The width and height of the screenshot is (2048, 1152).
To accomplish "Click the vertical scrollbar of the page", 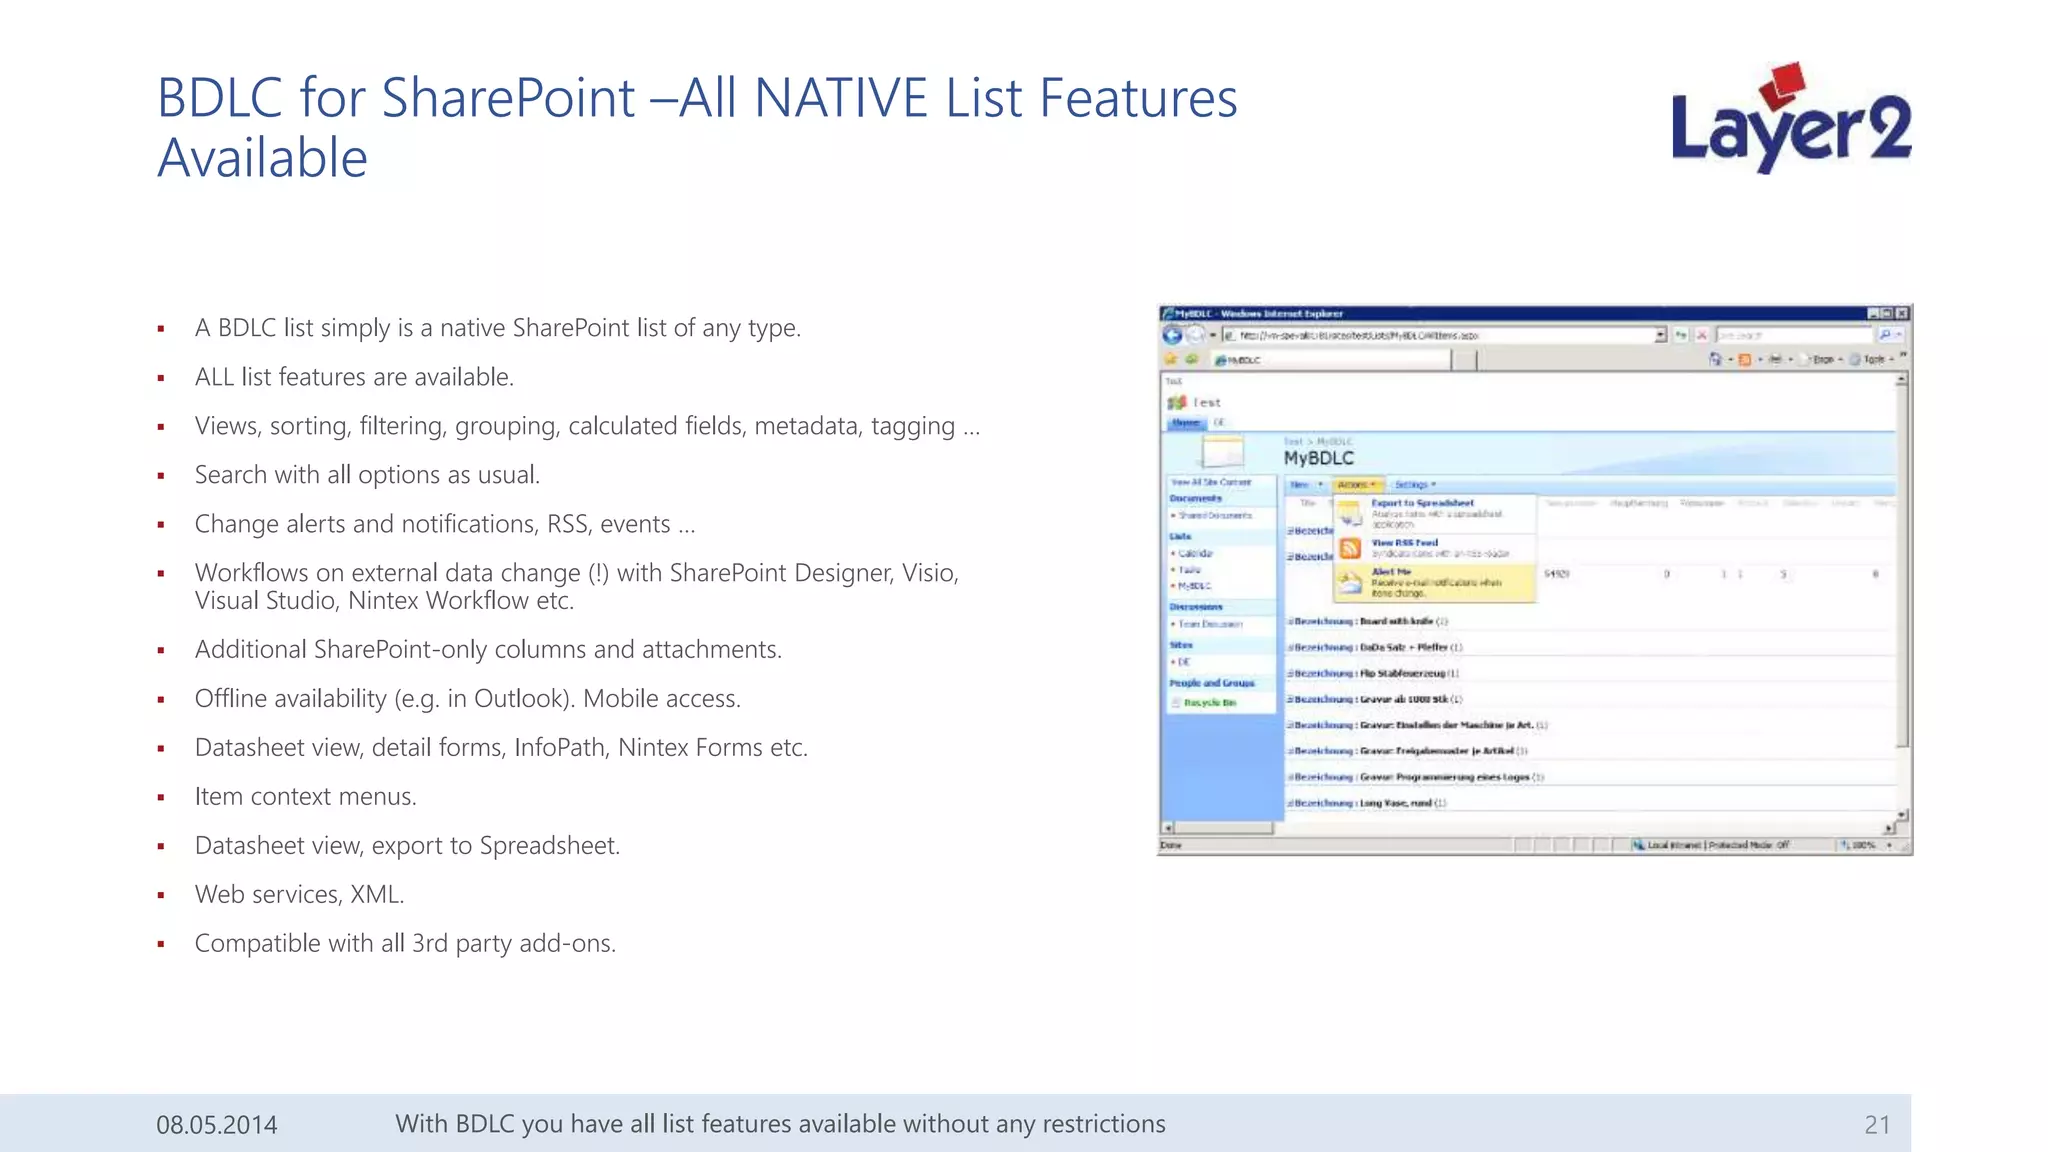I will click(x=1902, y=595).
